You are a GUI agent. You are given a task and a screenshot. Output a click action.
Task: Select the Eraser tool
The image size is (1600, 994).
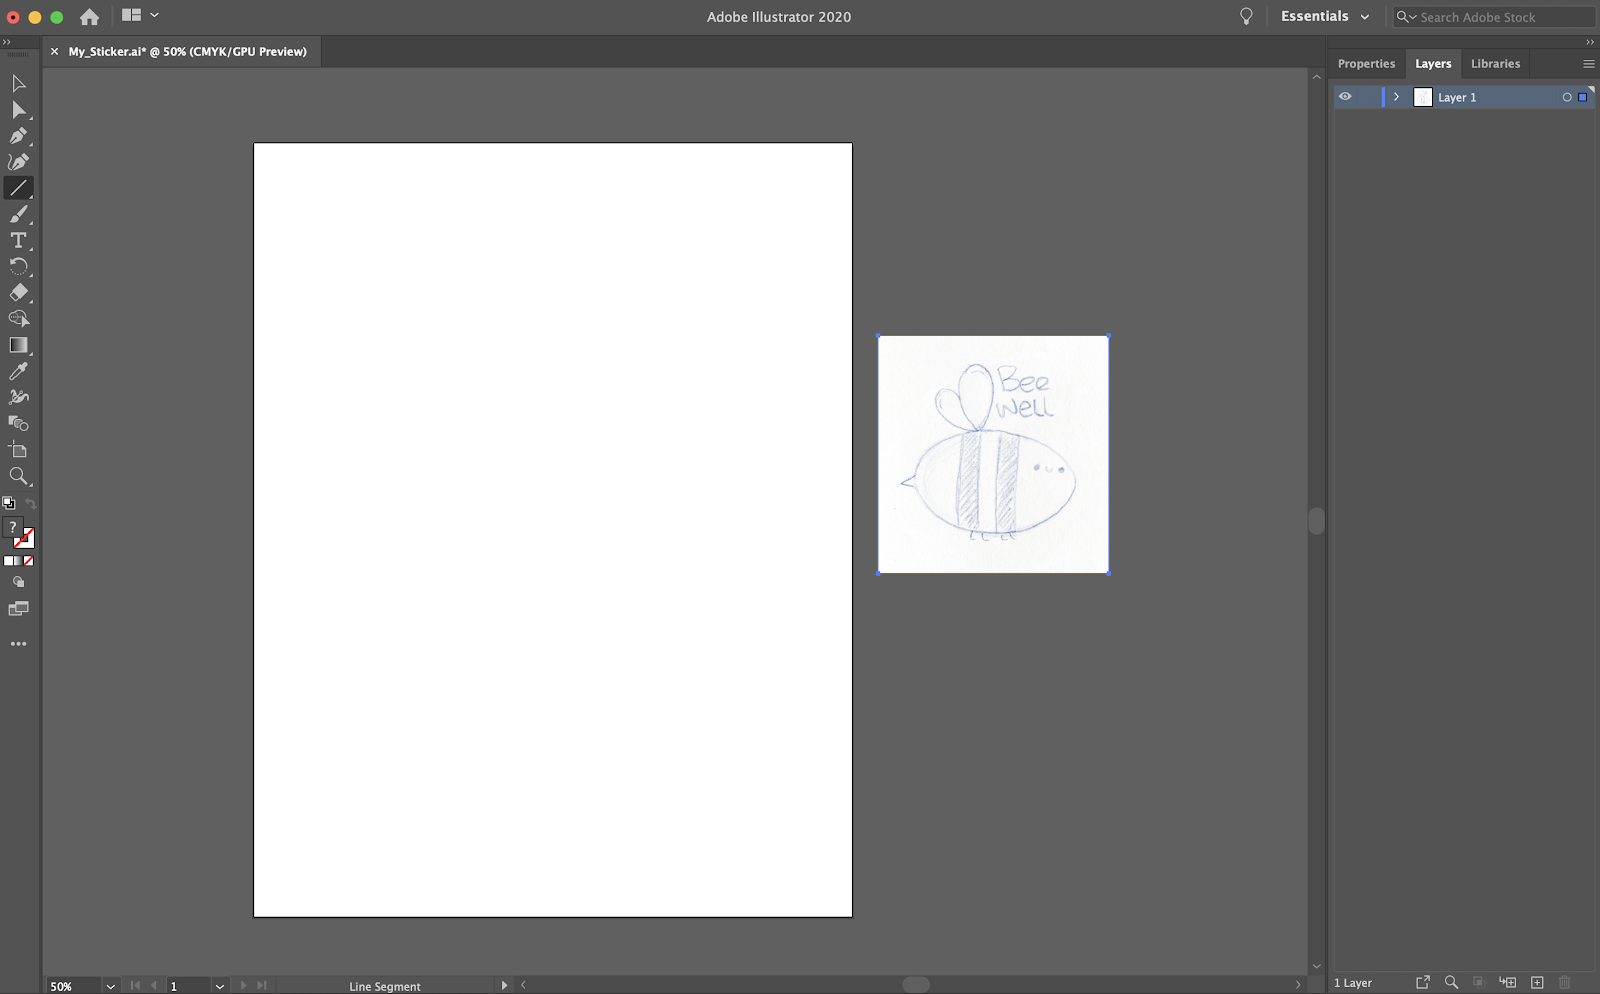(x=18, y=292)
